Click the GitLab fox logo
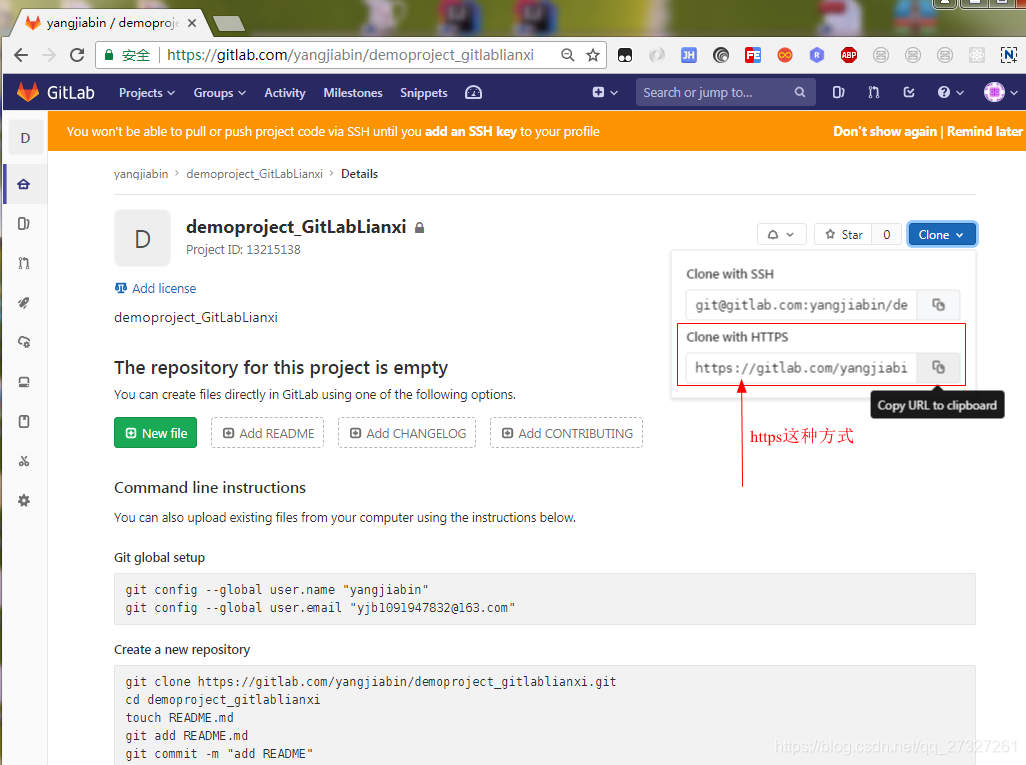1026x765 pixels. 27,92
